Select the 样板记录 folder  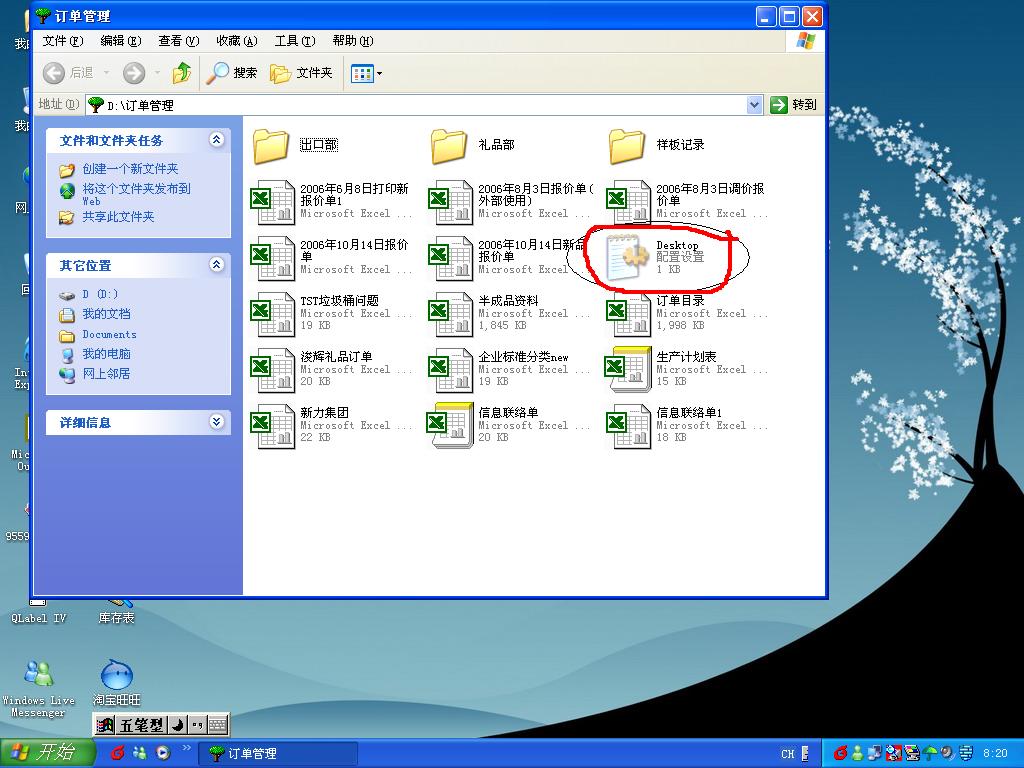click(x=656, y=145)
